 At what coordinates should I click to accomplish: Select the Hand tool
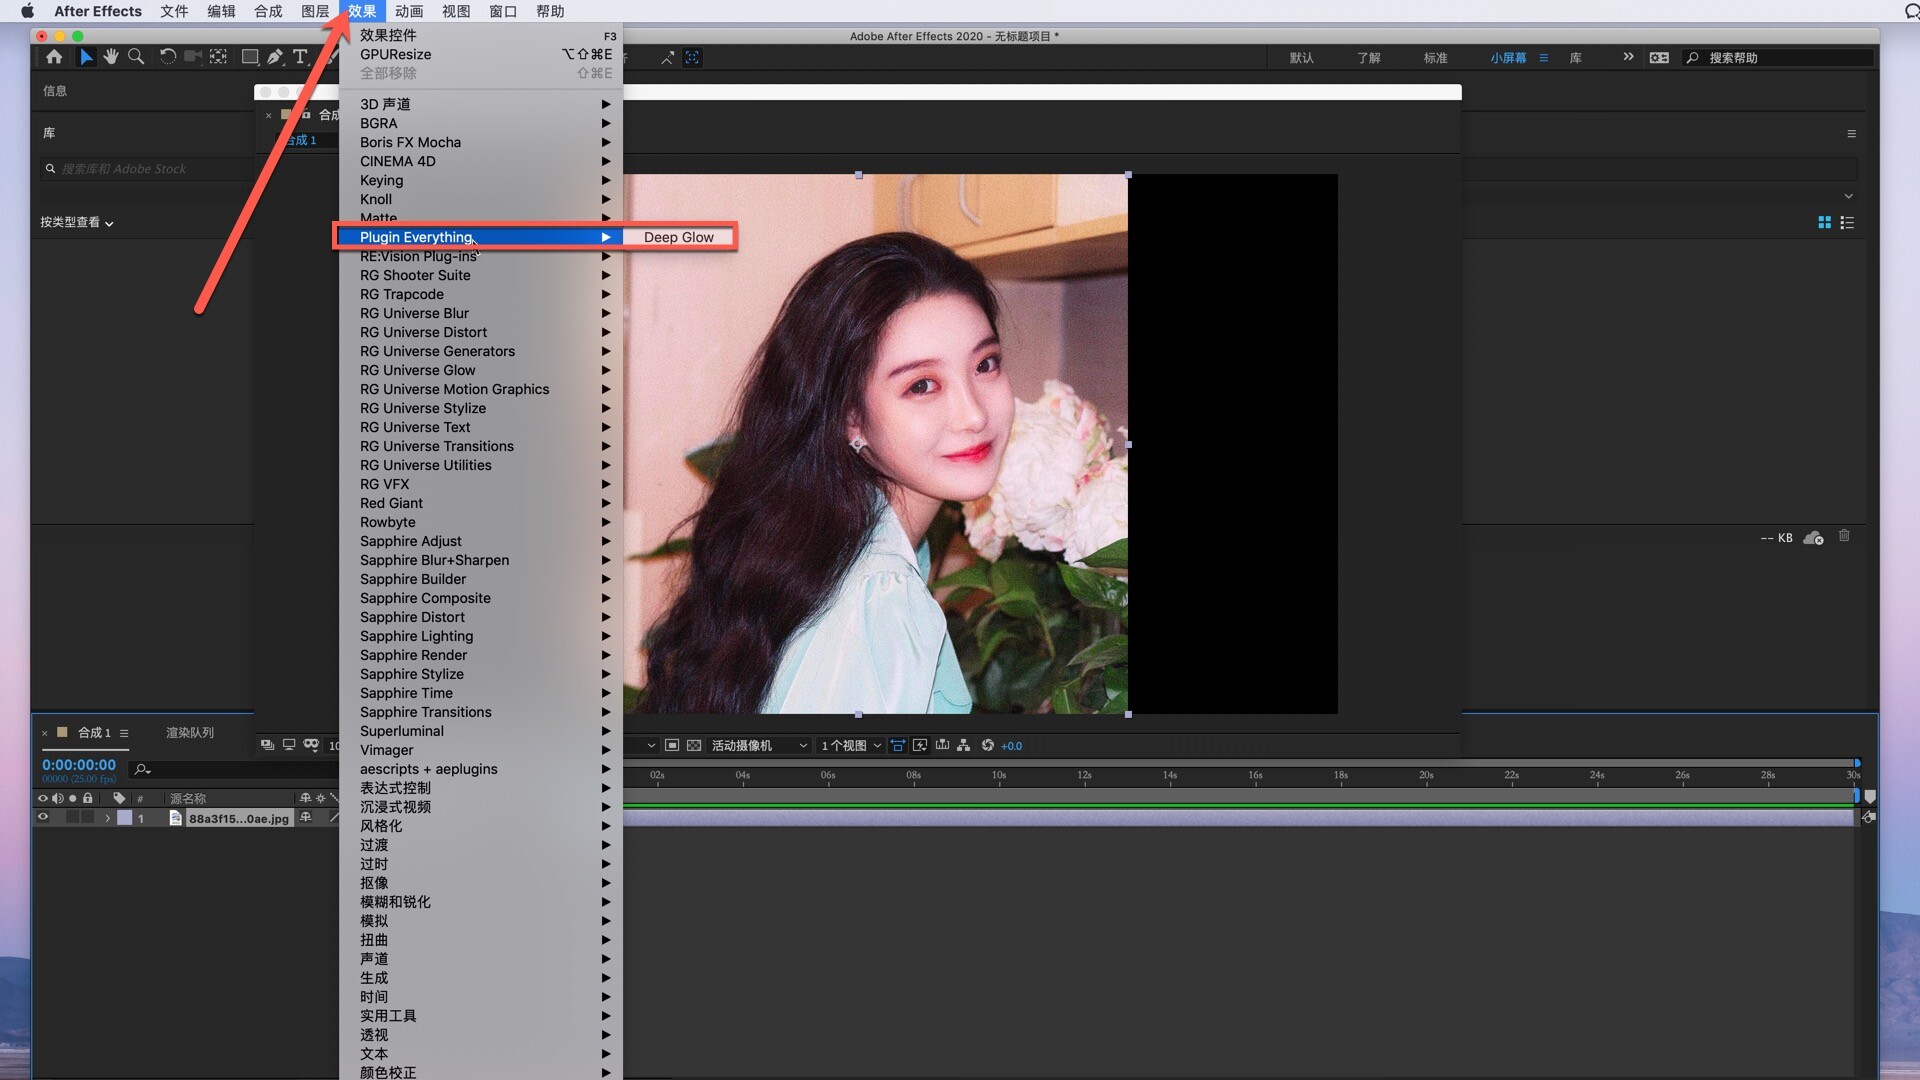pos(111,57)
